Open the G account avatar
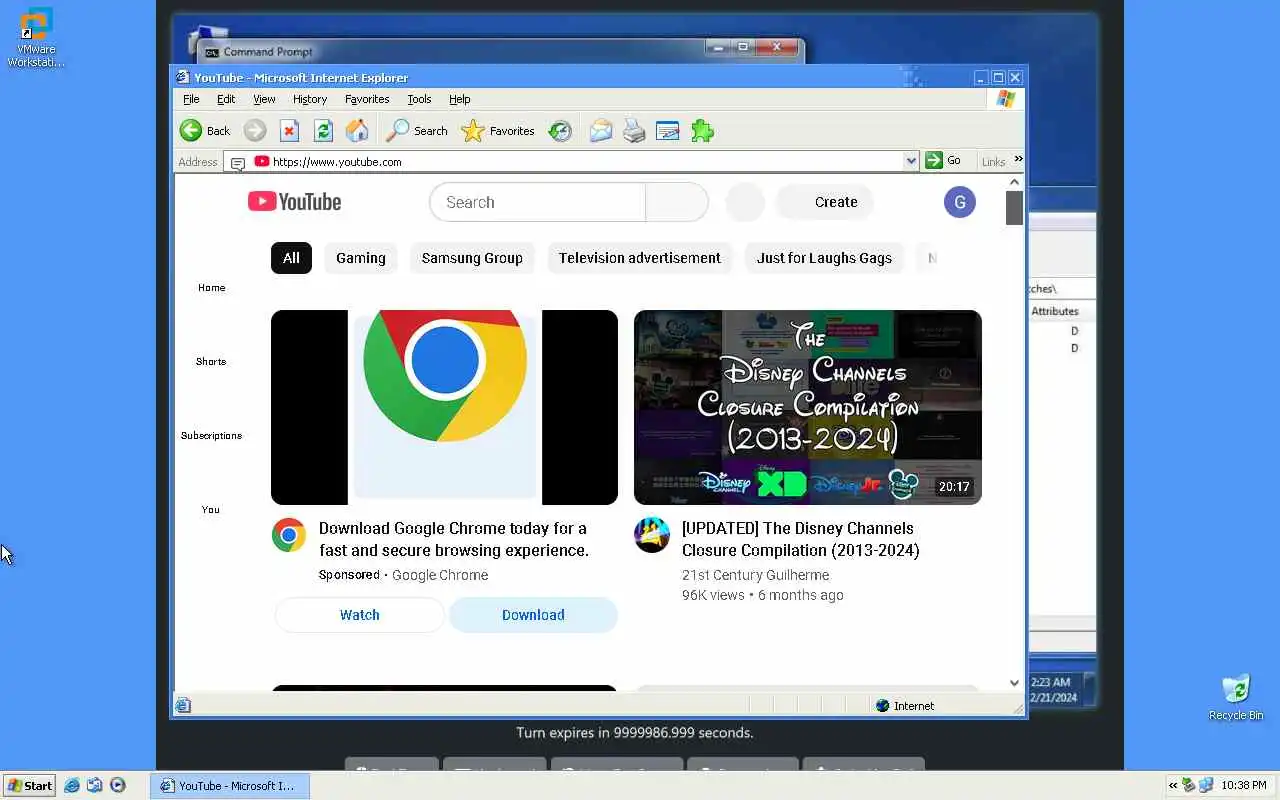Screen dimensions: 1280x800 (960, 202)
